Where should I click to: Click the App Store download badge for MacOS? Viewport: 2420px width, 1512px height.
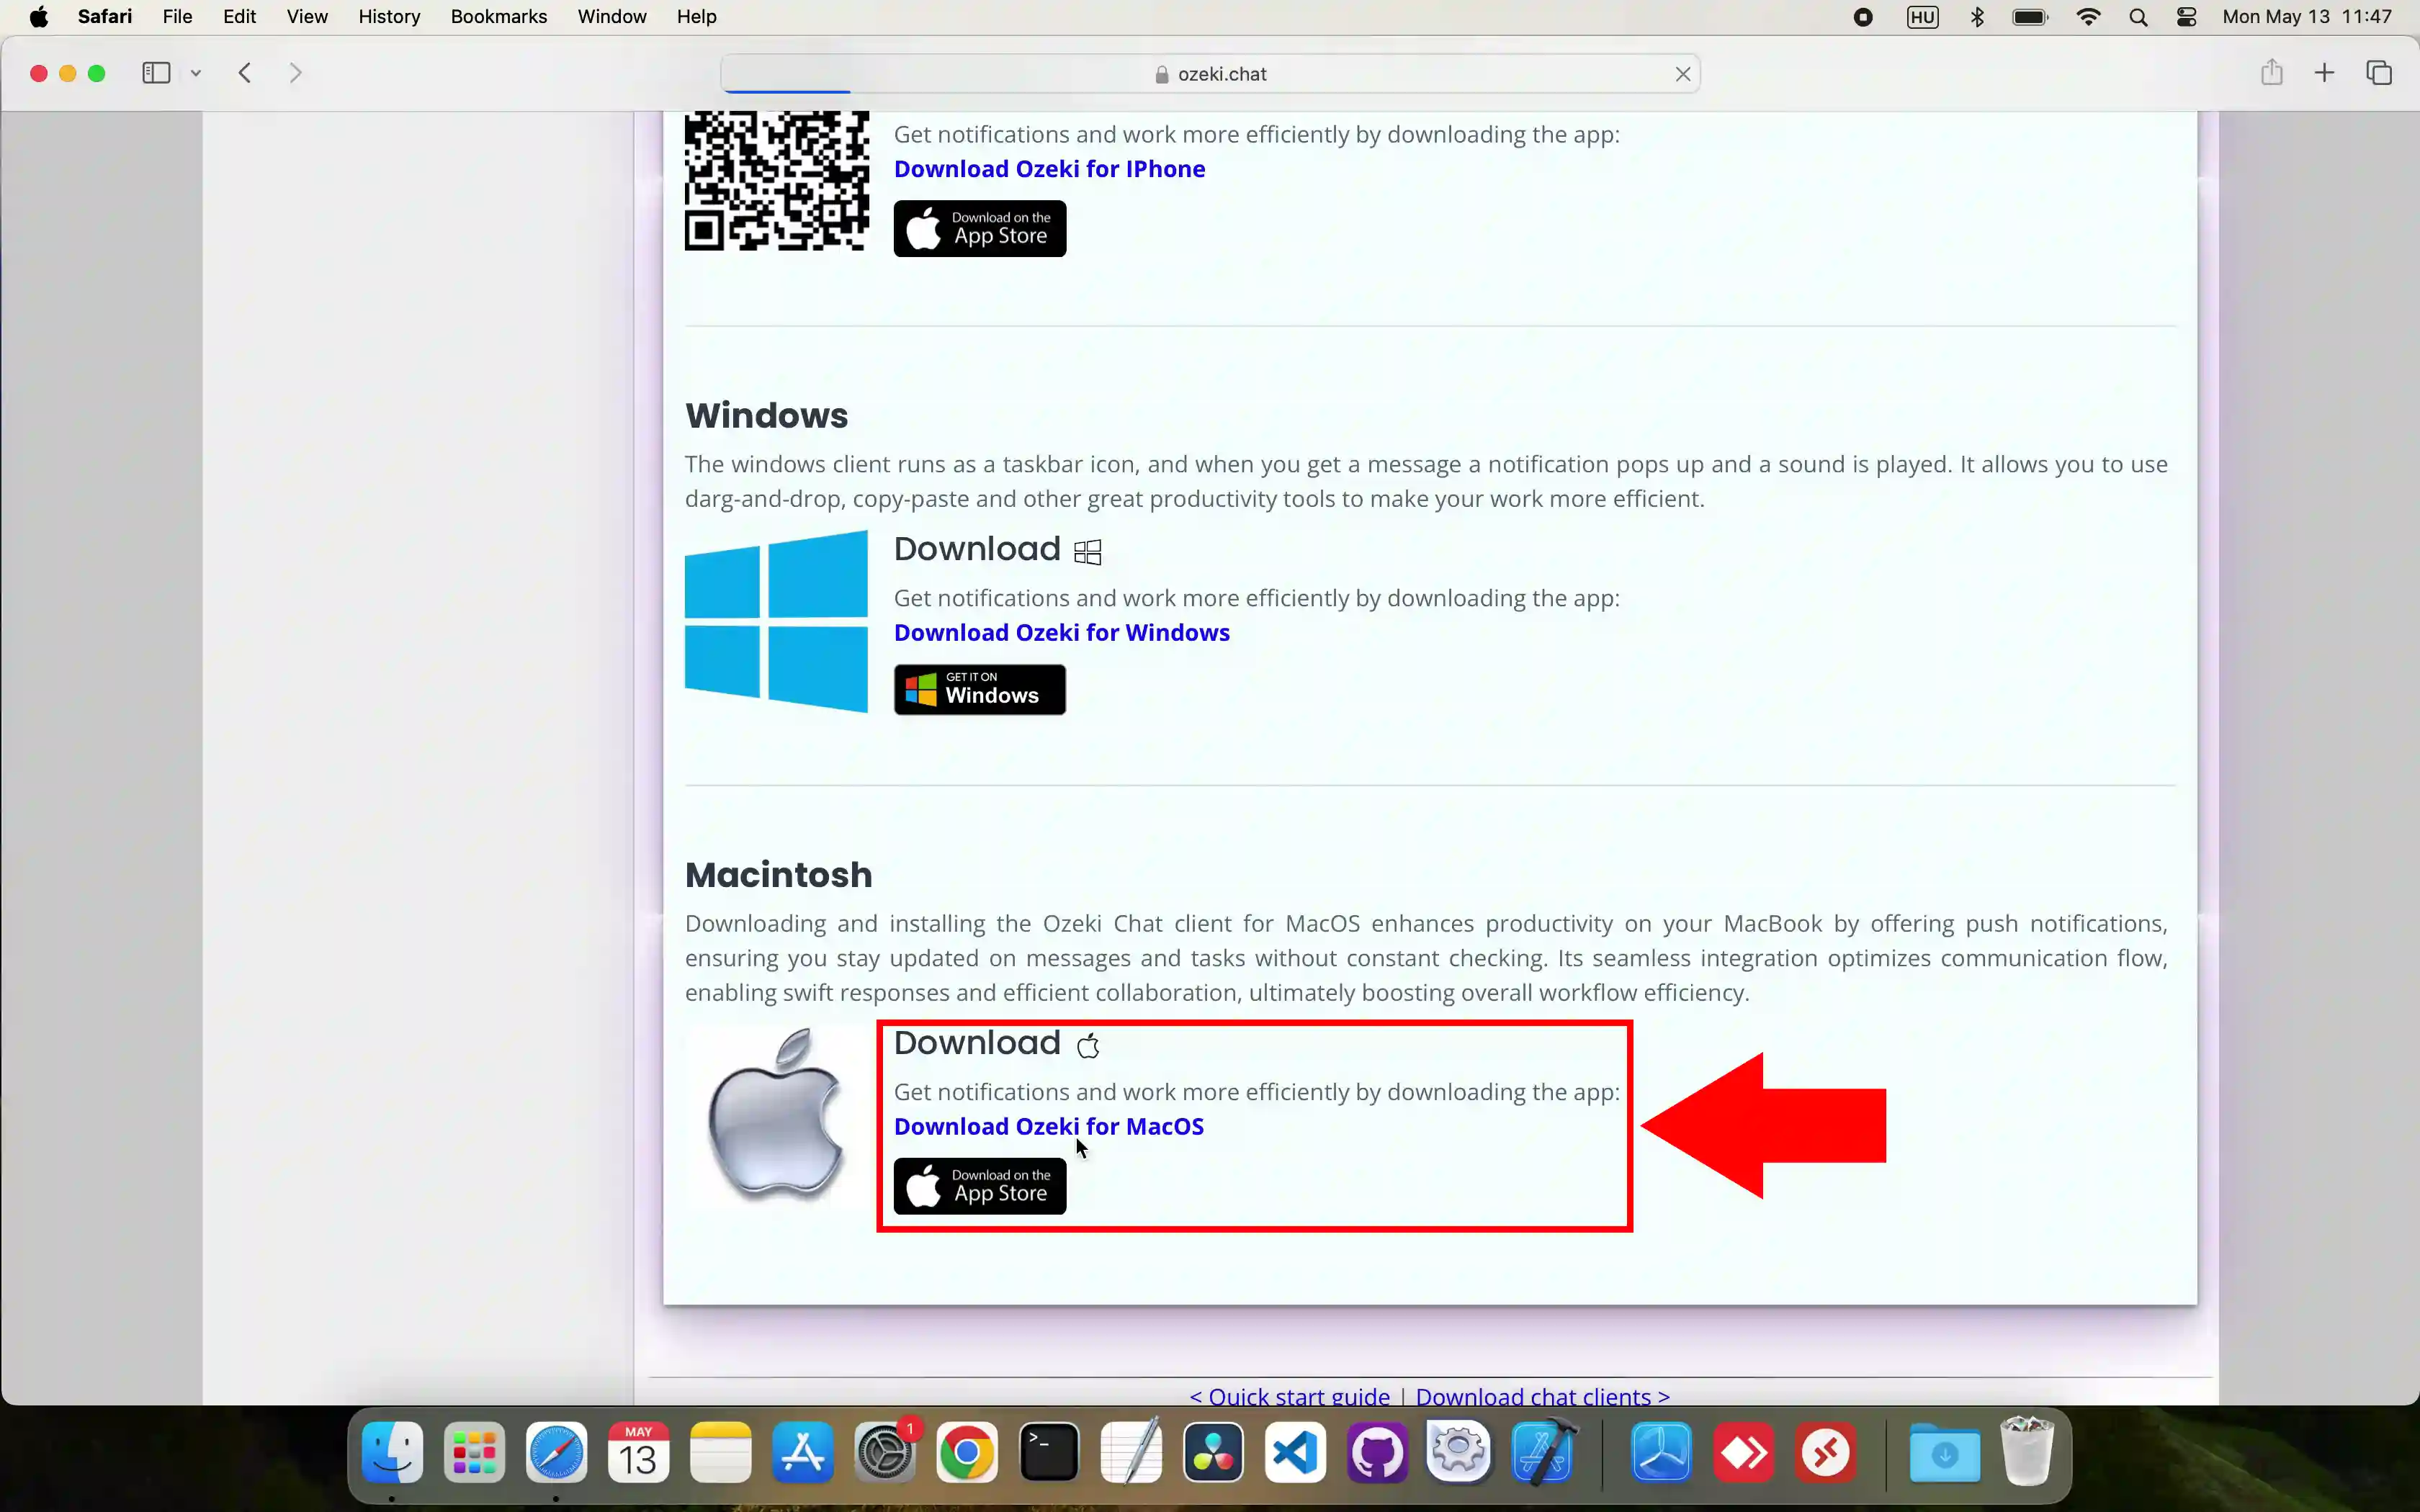click(x=979, y=1184)
